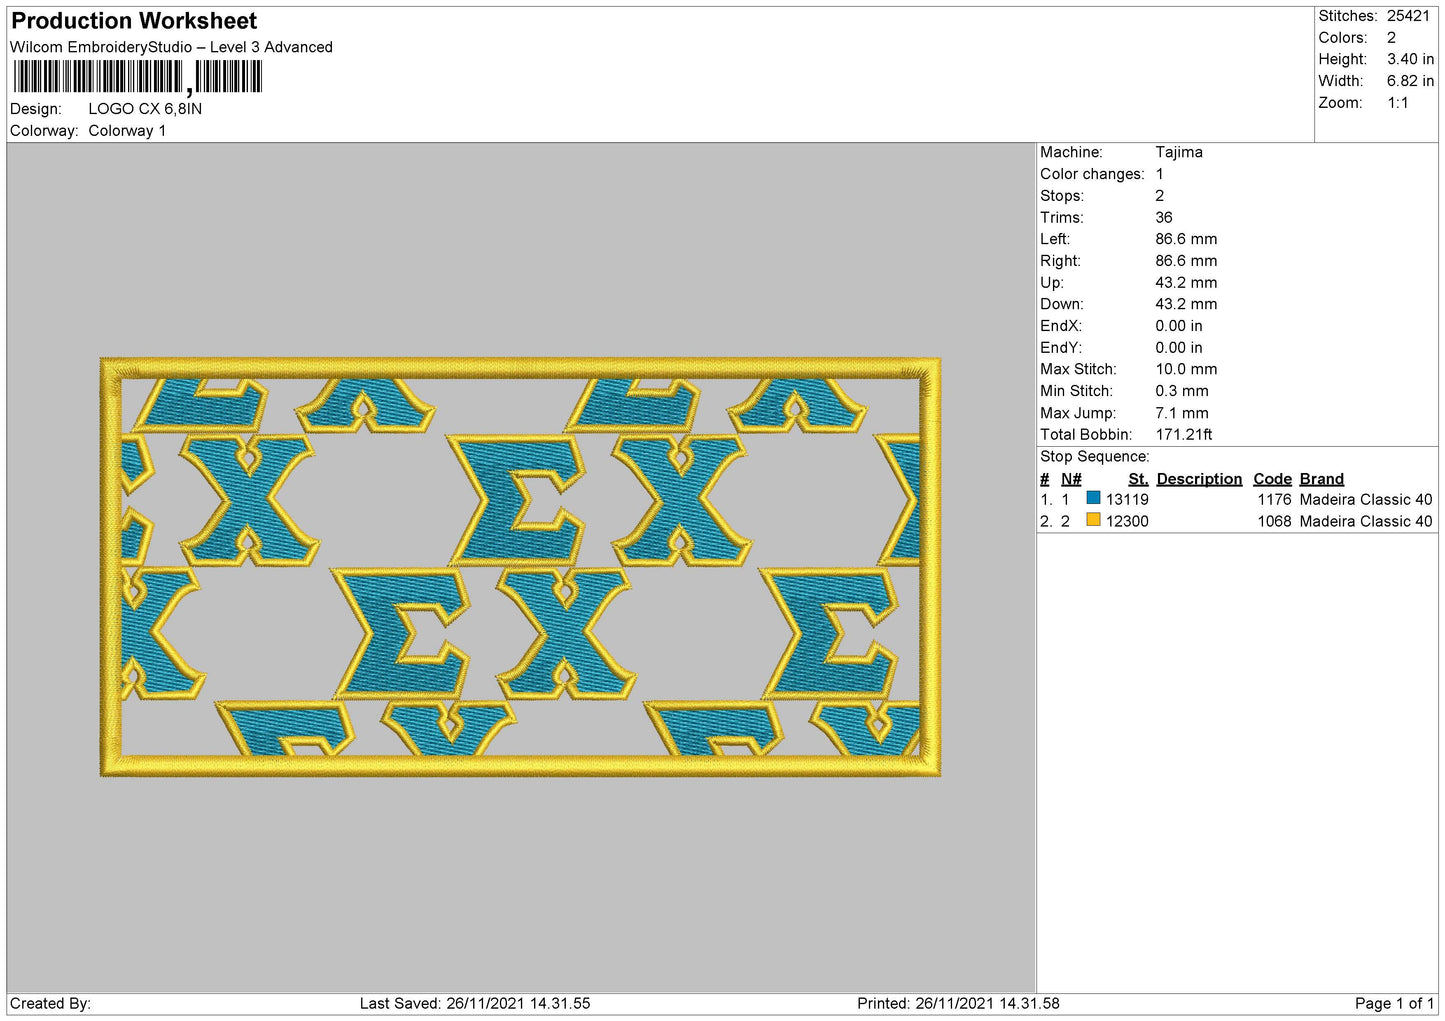This screenshot has height=1021, width=1445.
Task: Click the 'Code' column header
Action: (x=1272, y=479)
